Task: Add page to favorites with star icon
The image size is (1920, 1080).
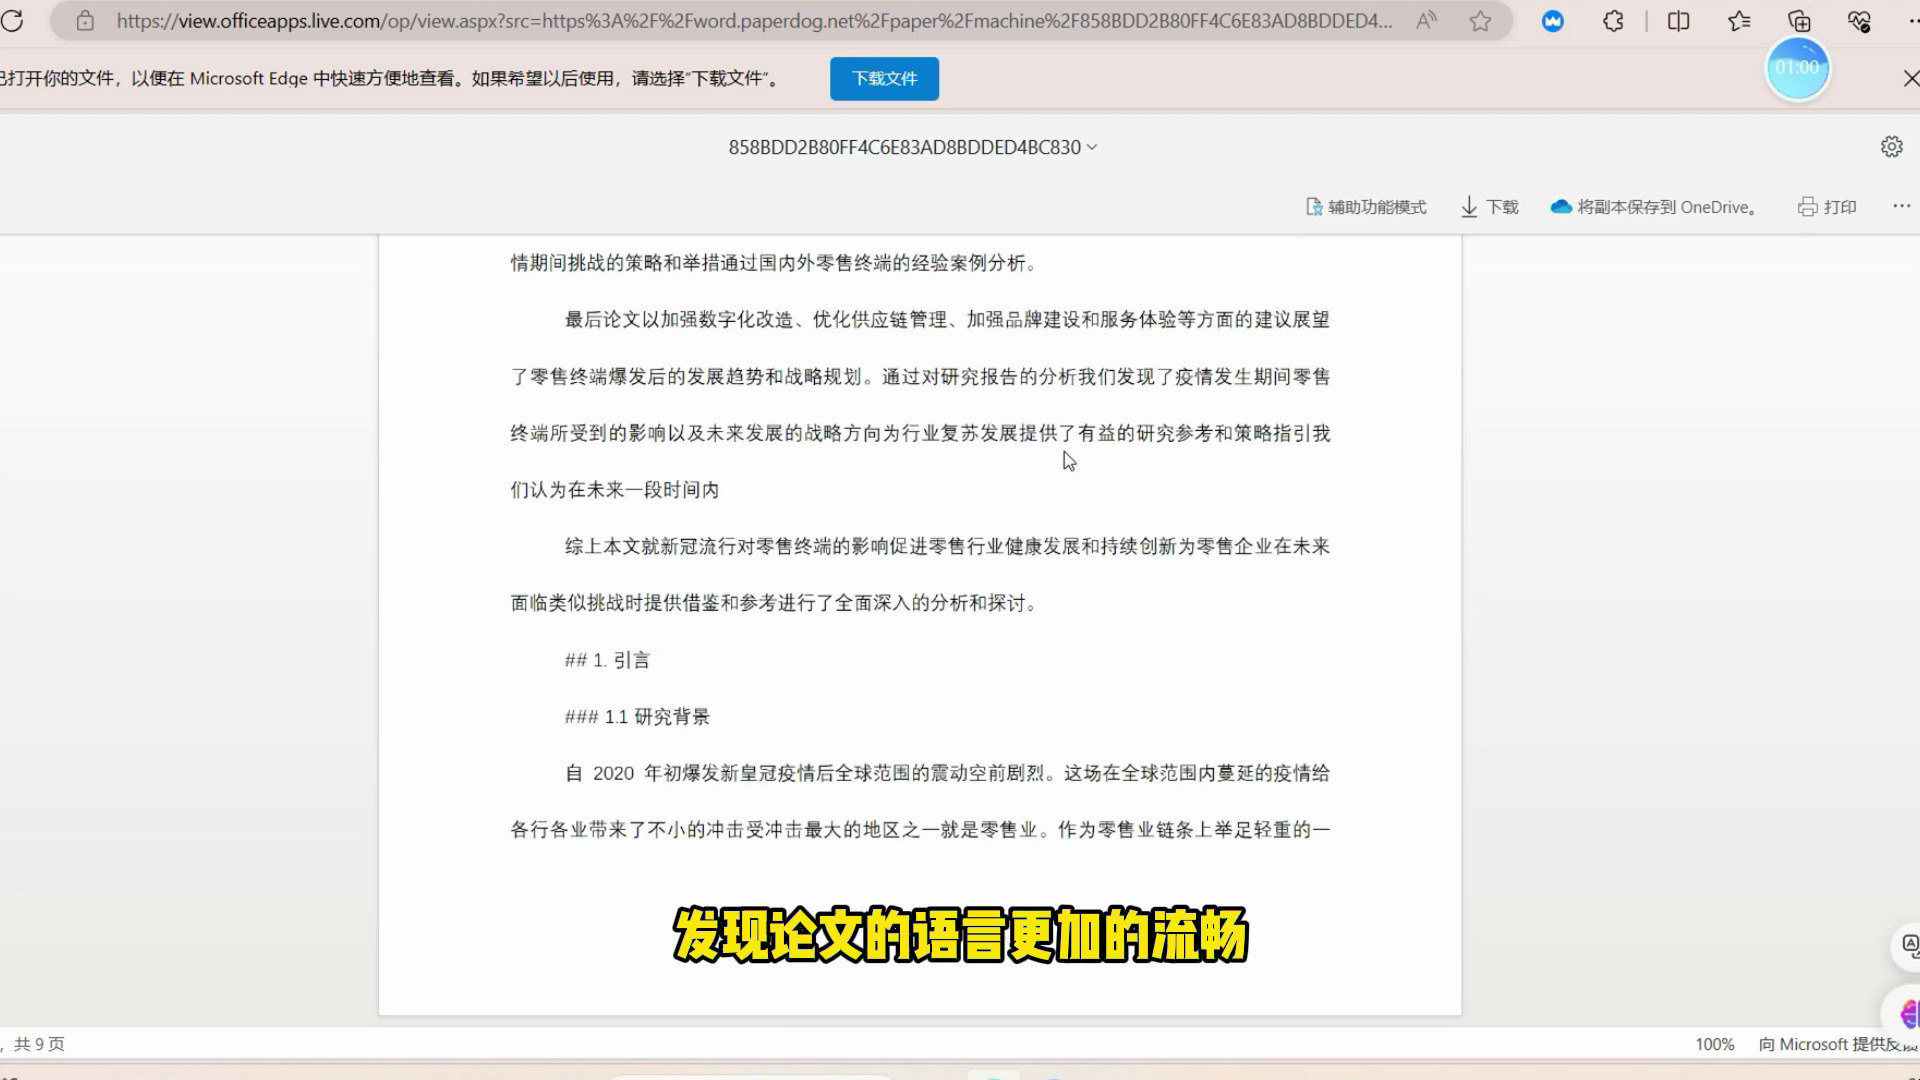Action: 1481,21
